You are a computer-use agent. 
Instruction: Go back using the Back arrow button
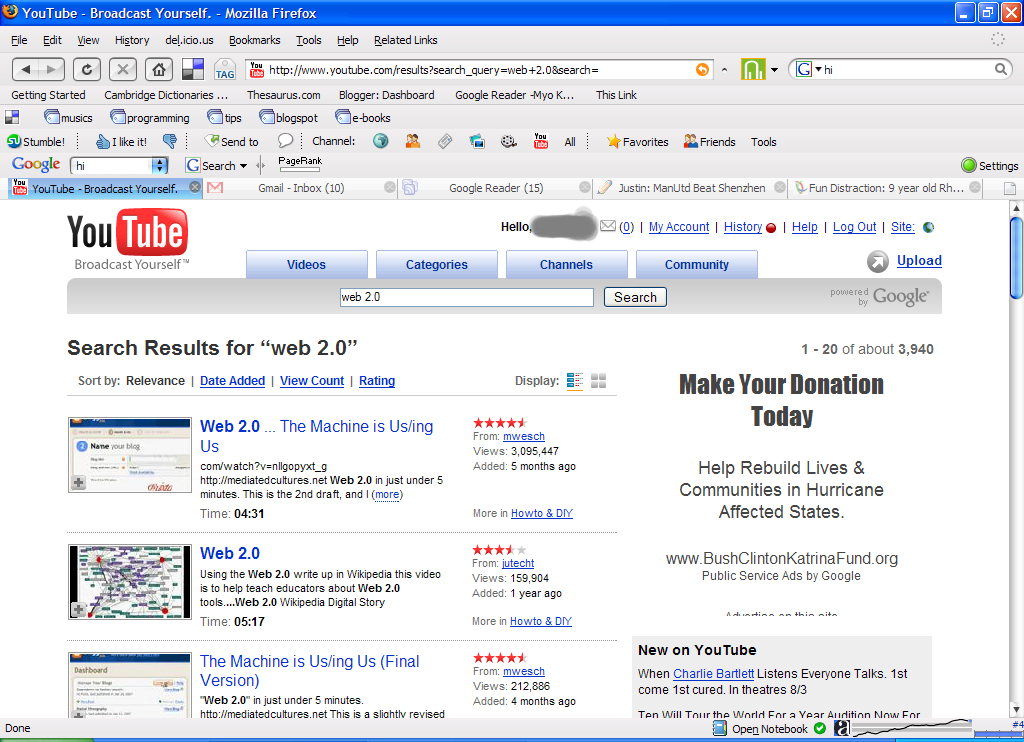coord(26,69)
